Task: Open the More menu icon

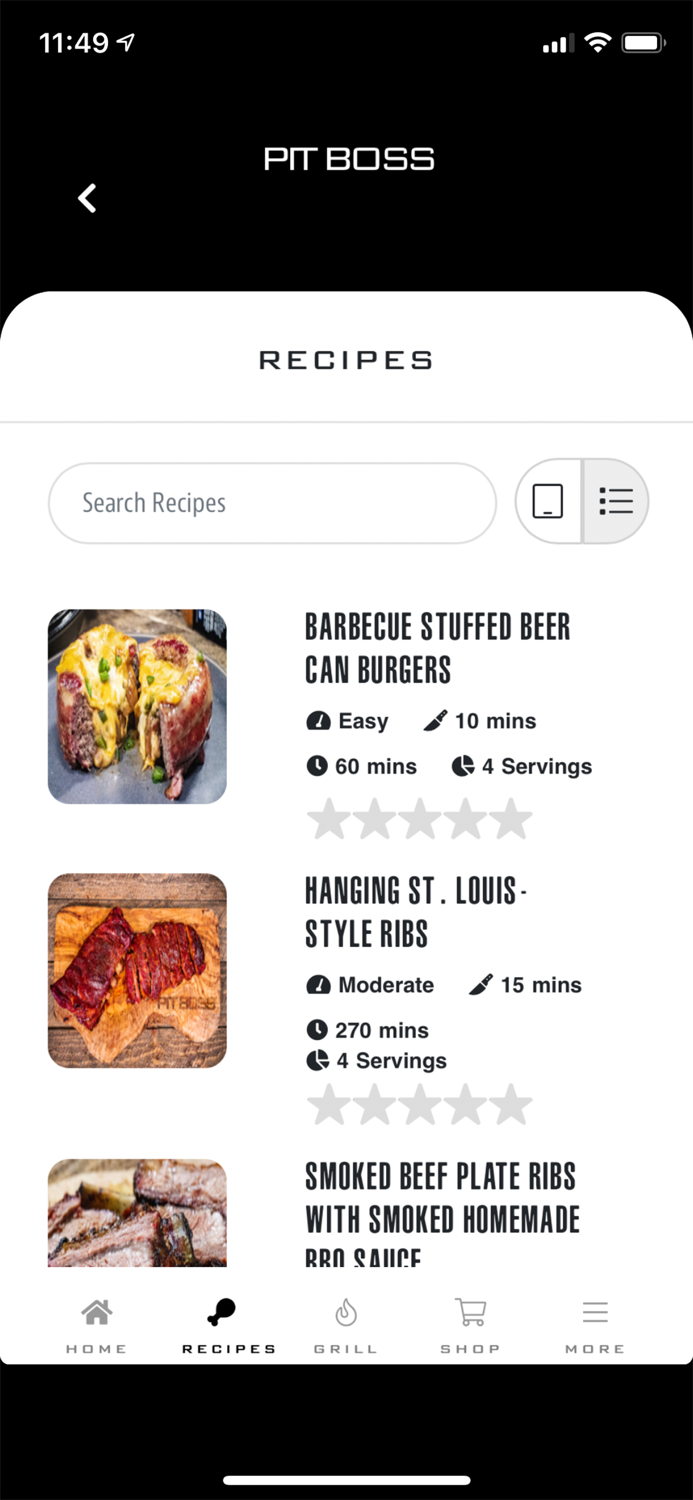Action: [595, 1309]
